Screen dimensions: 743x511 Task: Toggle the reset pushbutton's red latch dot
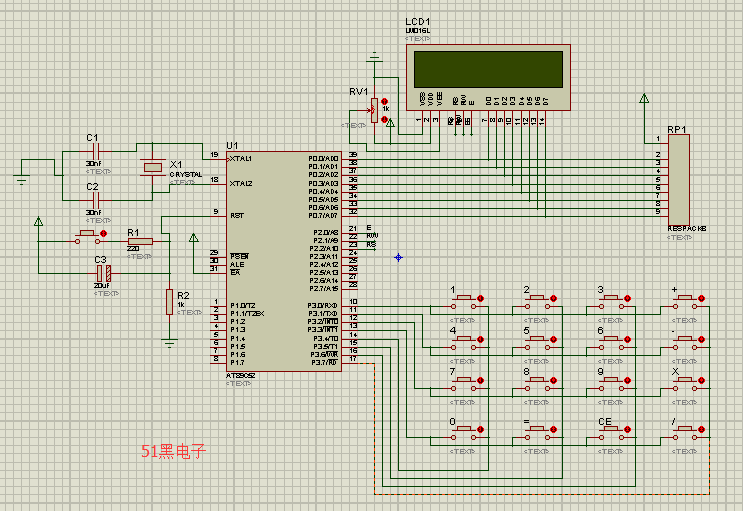tap(104, 233)
